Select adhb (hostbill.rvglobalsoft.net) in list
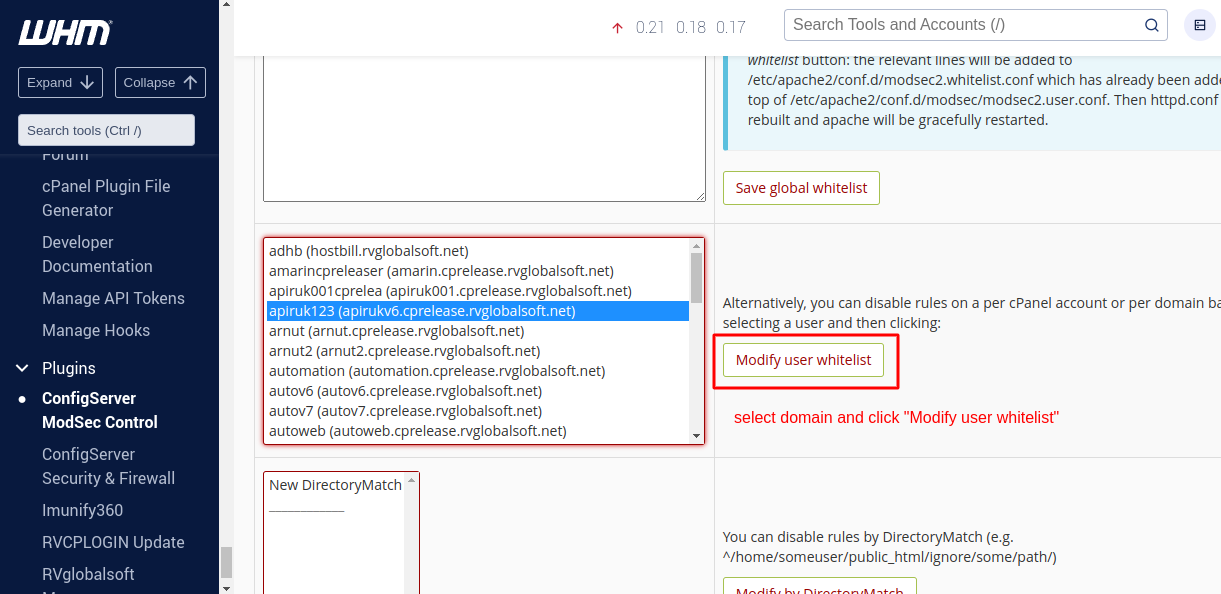This screenshot has height=594, width=1221. (x=478, y=251)
